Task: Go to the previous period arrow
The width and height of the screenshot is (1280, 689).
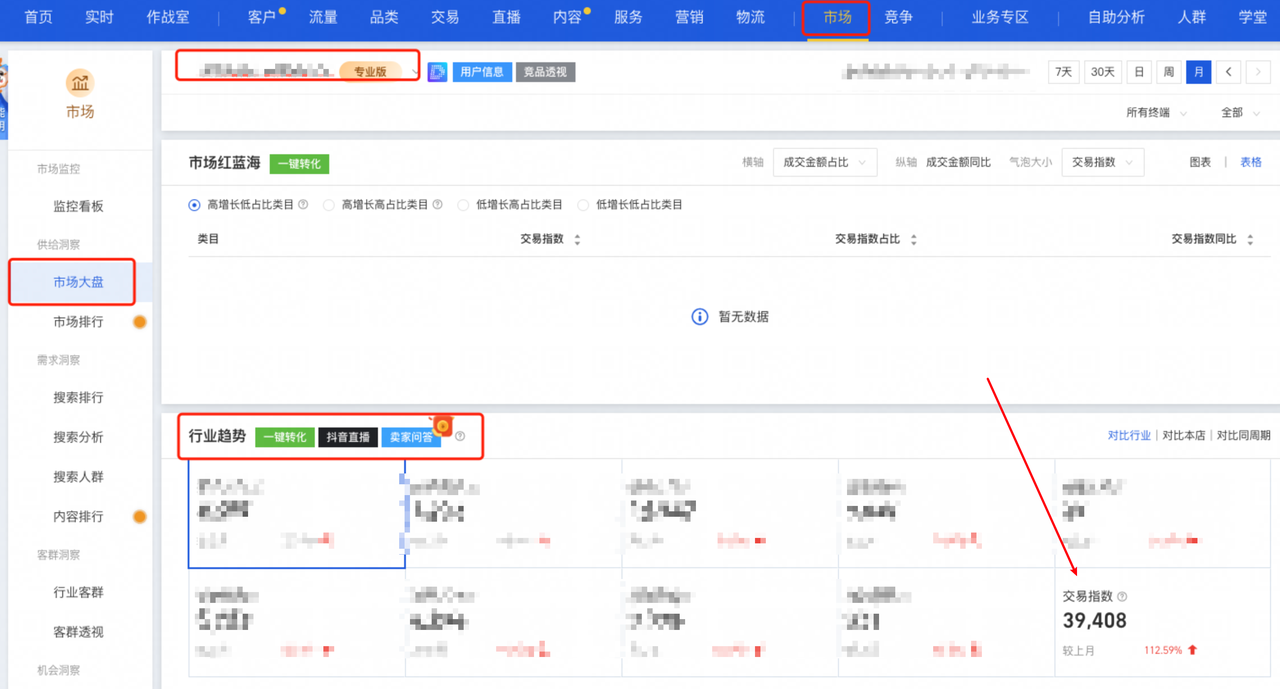Action: click(1229, 72)
